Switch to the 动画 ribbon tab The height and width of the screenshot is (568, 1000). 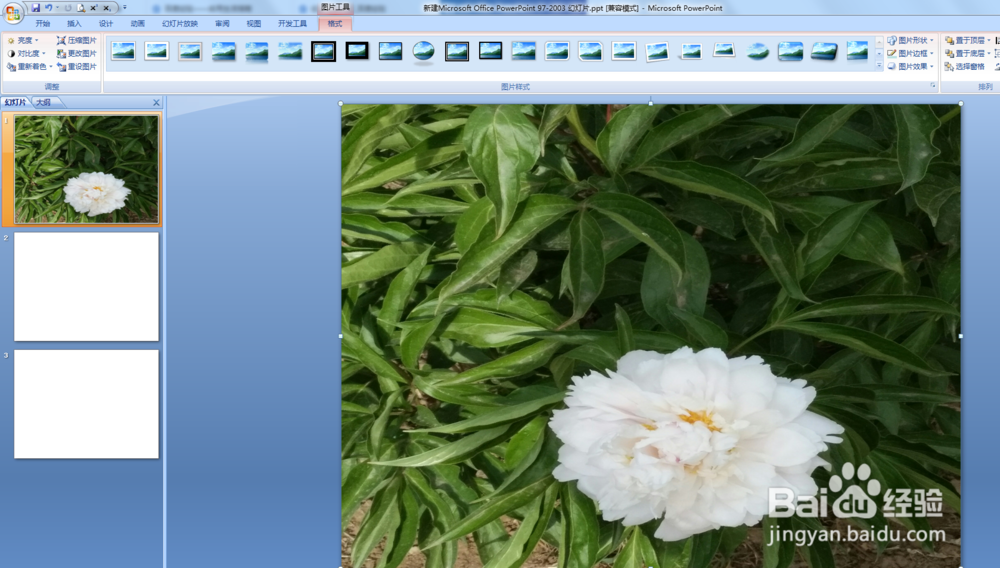(138, 24)
